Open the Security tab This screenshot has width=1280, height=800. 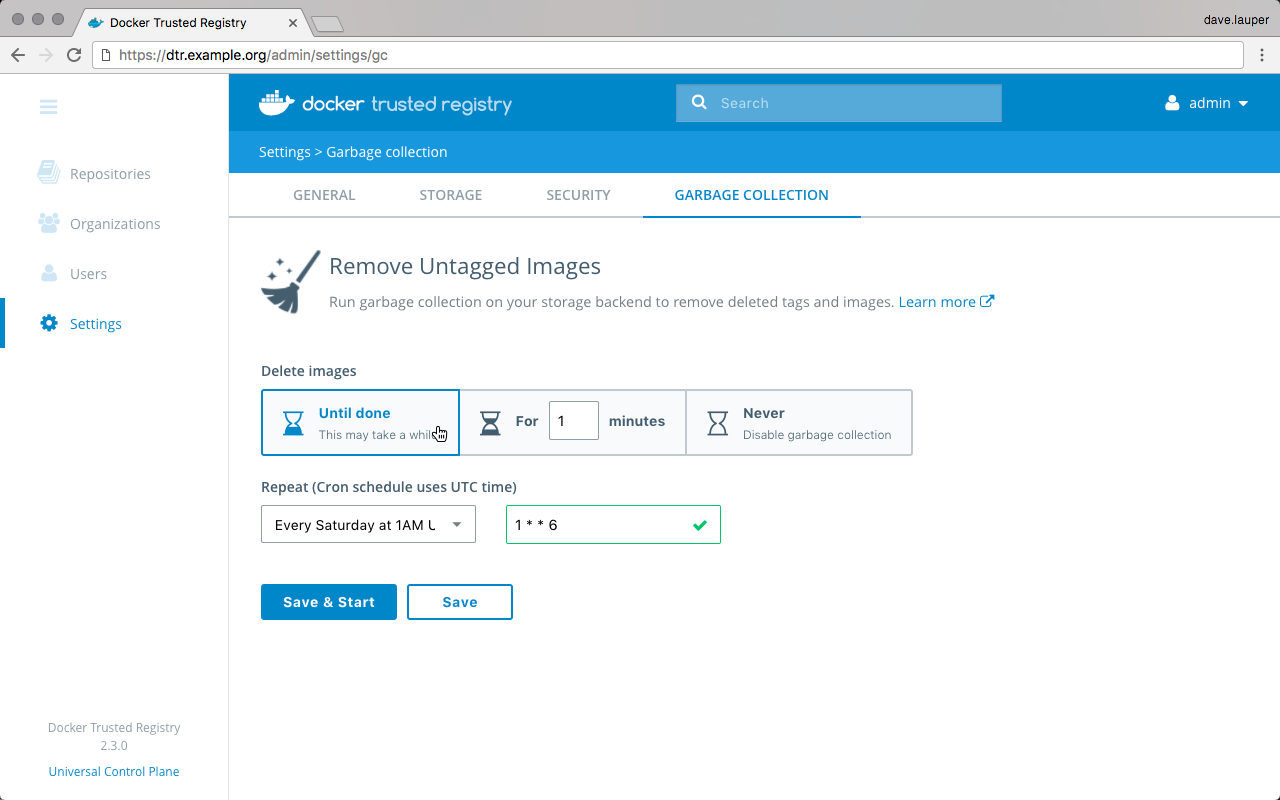tap(578, 195)
